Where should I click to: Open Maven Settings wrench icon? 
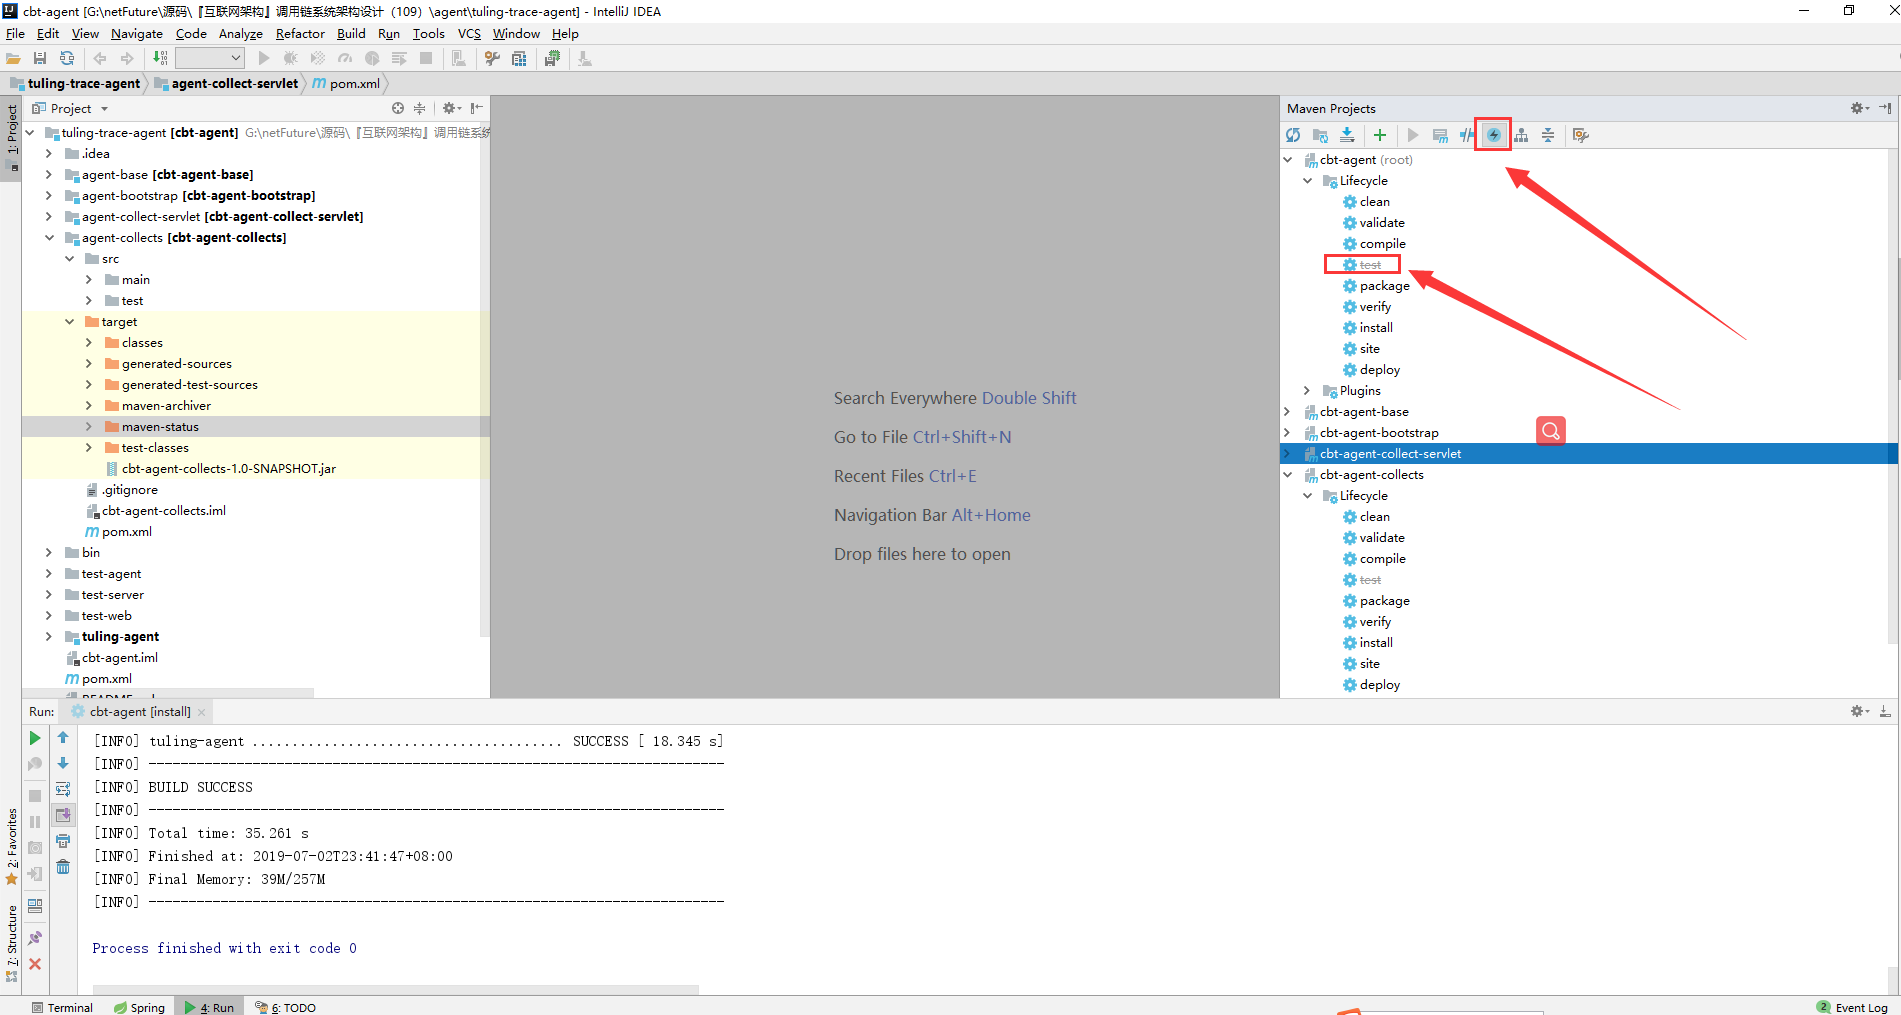point(1580,135)
